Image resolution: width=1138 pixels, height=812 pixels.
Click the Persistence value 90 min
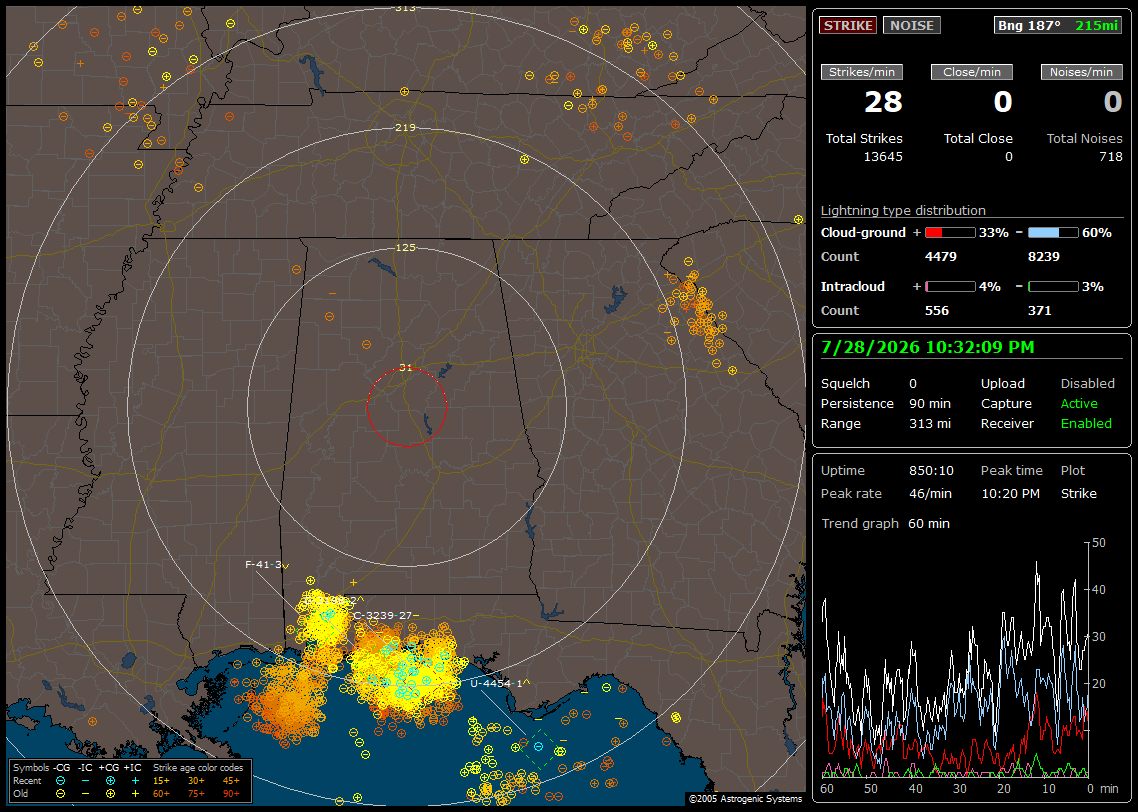pos(930,403)
